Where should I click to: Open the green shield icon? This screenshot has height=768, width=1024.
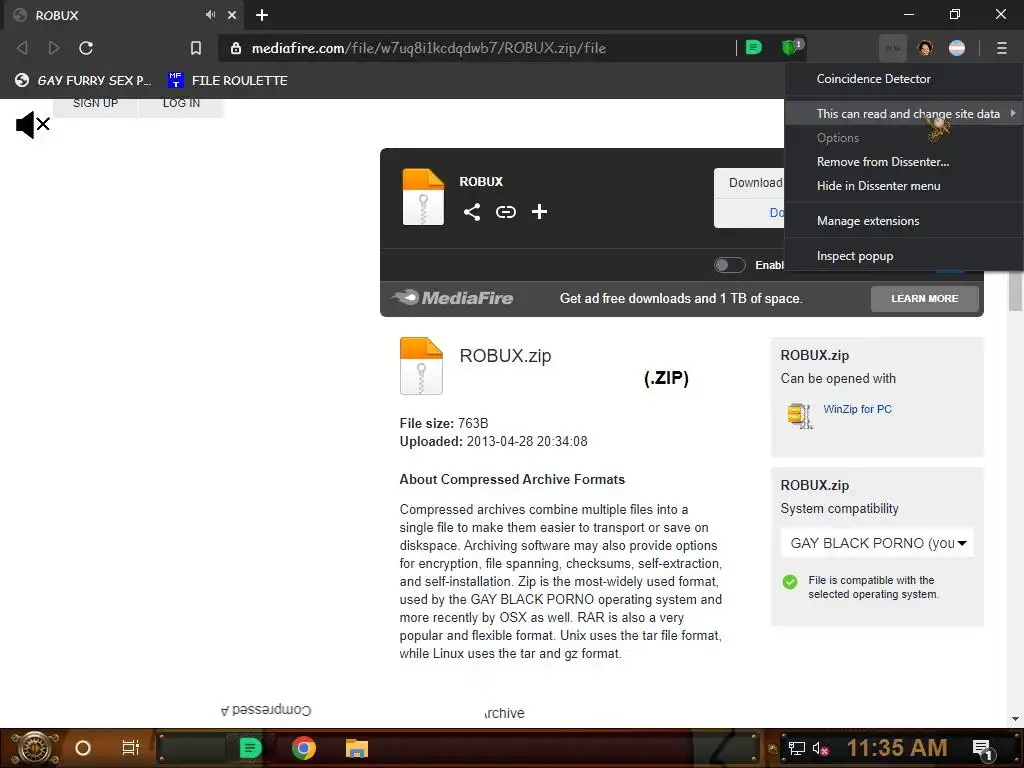(x=791, y=47)
